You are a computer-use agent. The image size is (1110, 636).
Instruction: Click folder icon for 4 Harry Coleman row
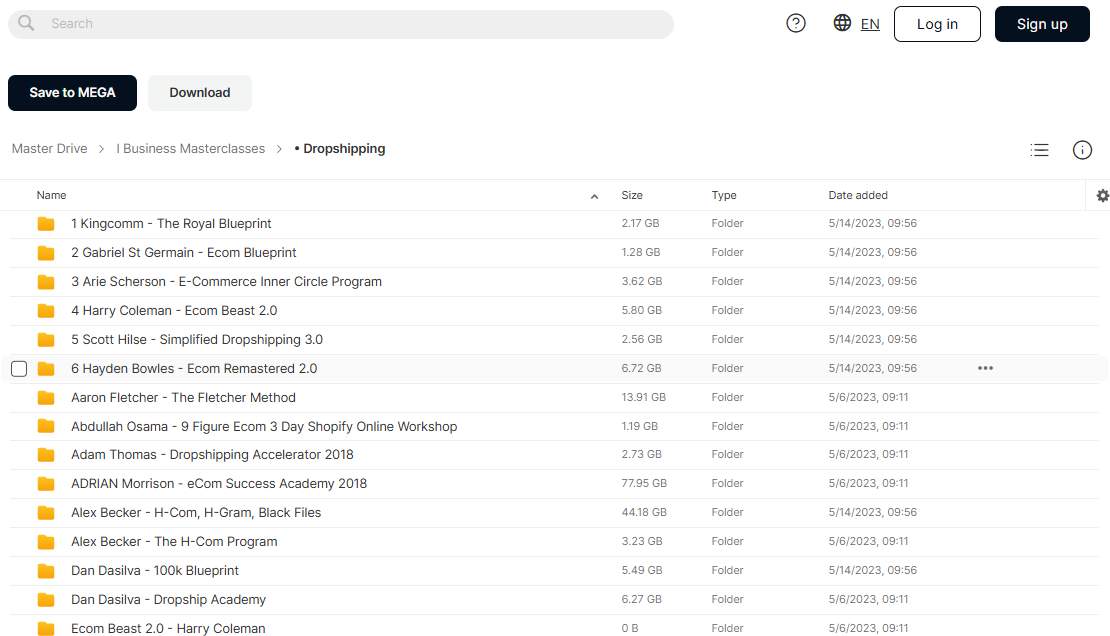pyautogui.click(x=46, y=311)
